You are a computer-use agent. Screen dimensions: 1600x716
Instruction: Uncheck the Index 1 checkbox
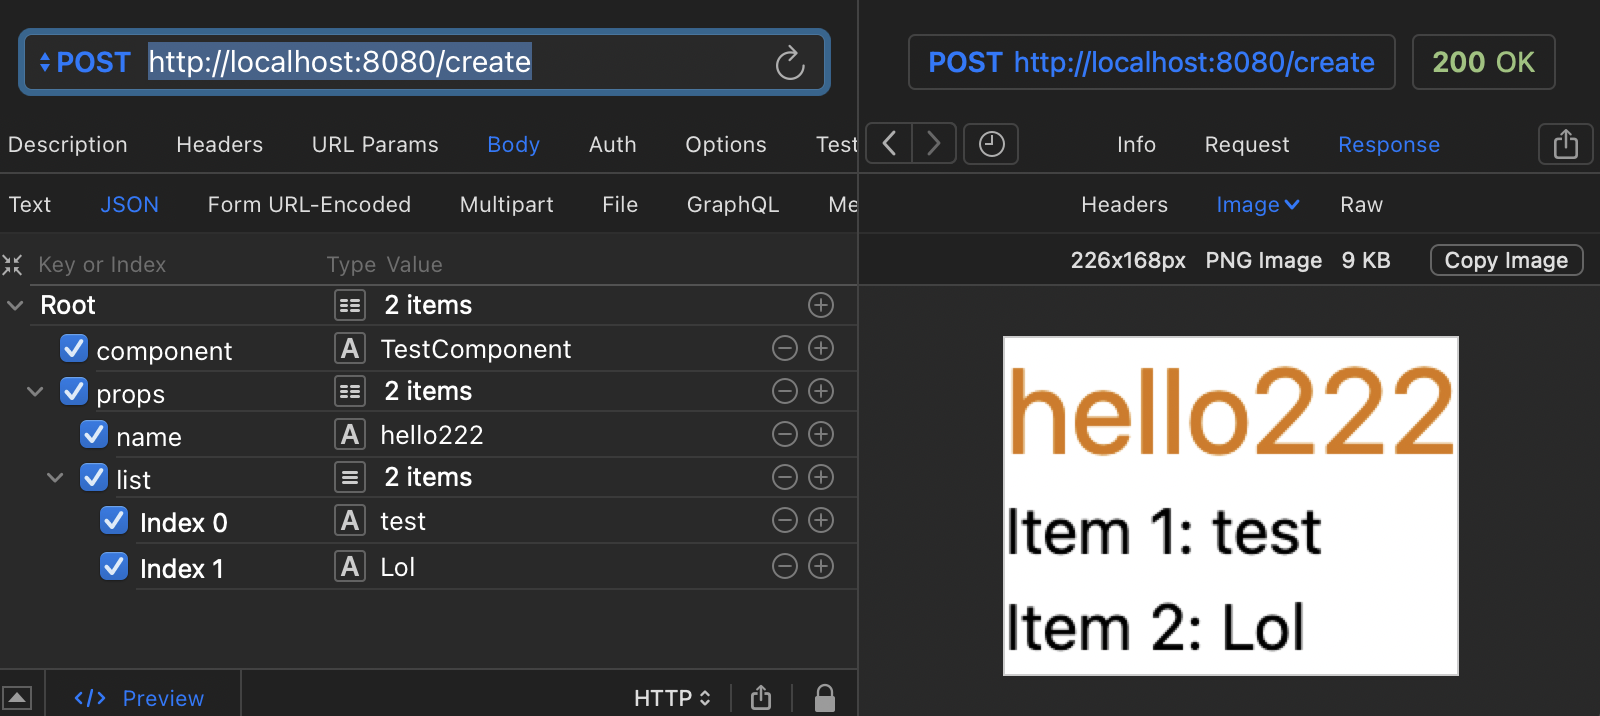click(114, 566)
